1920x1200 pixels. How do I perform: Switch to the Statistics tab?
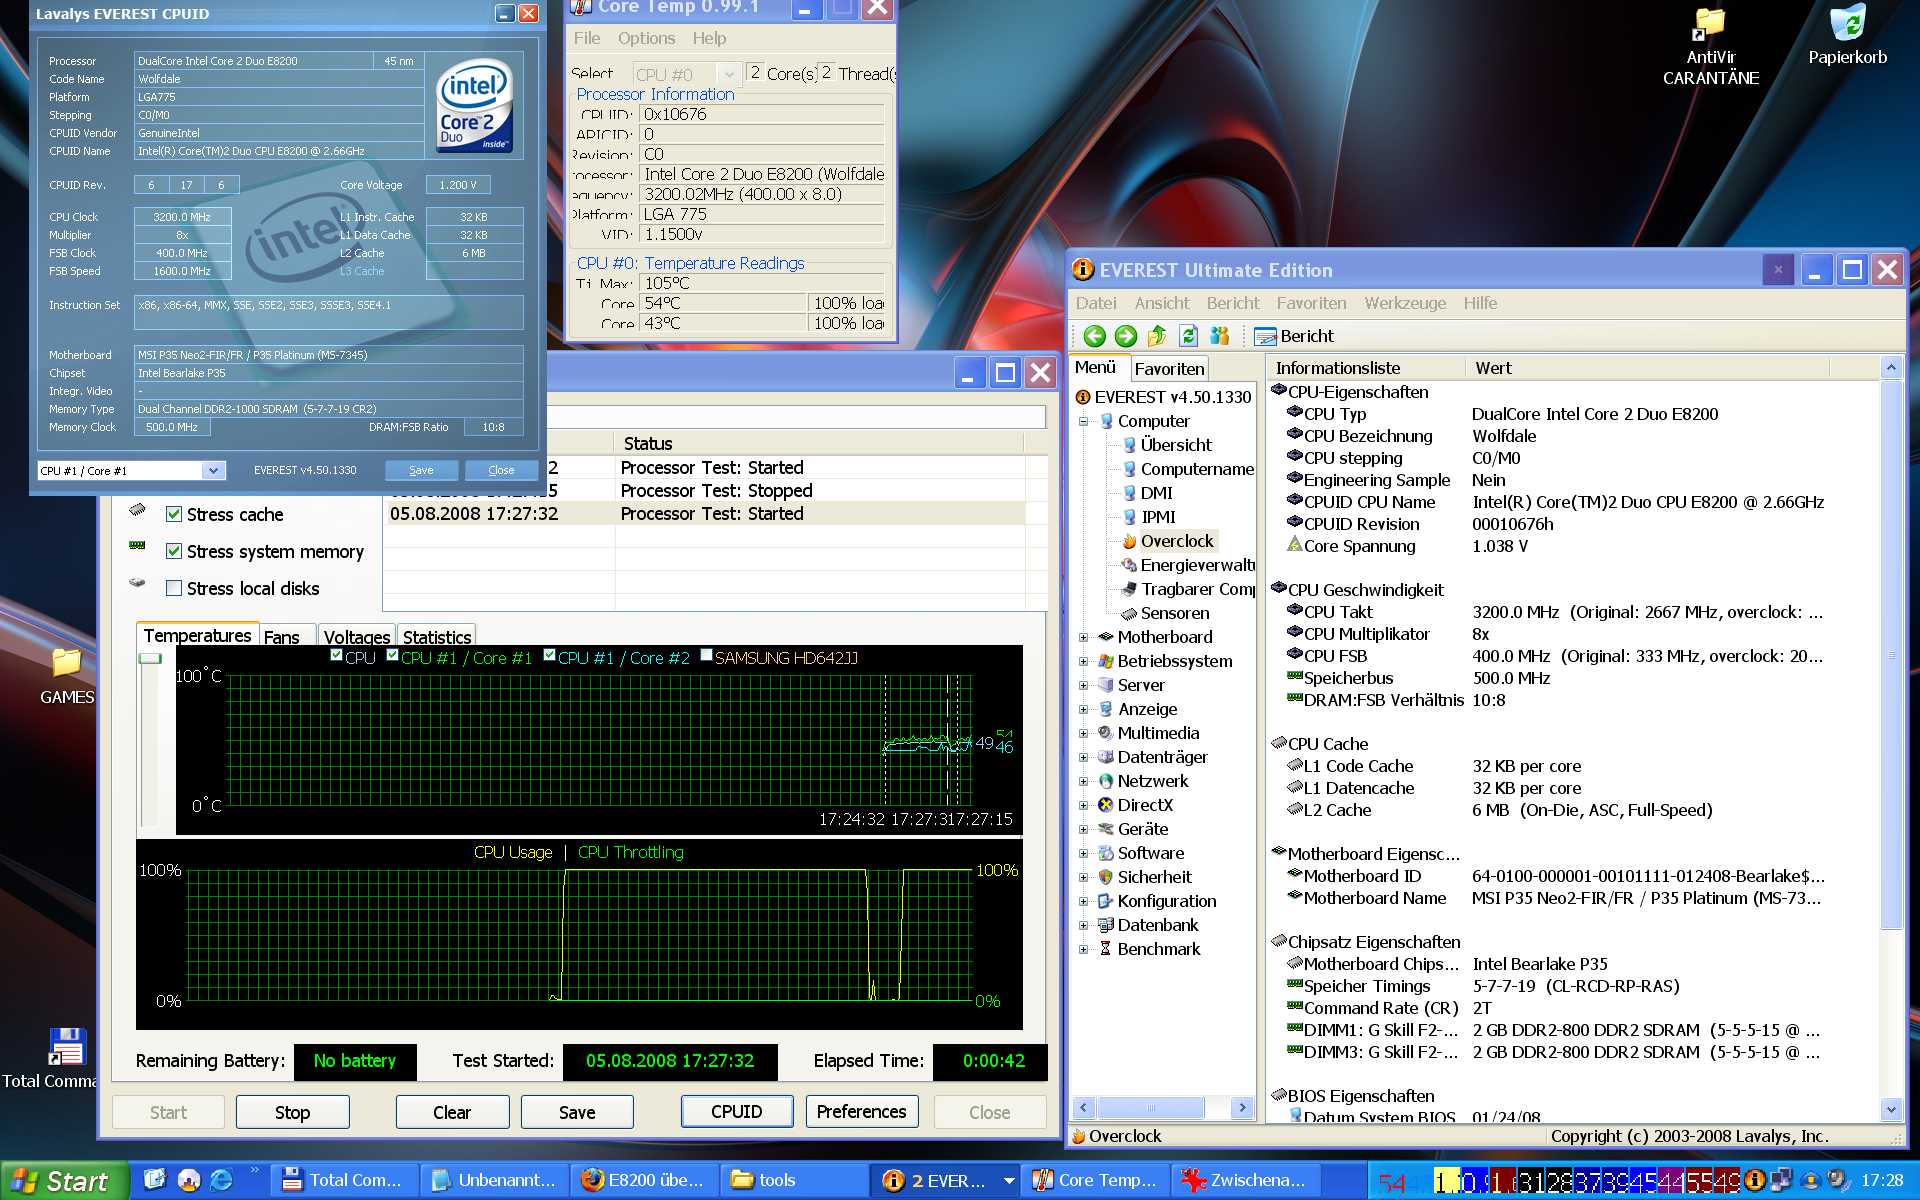click(437, 637)
